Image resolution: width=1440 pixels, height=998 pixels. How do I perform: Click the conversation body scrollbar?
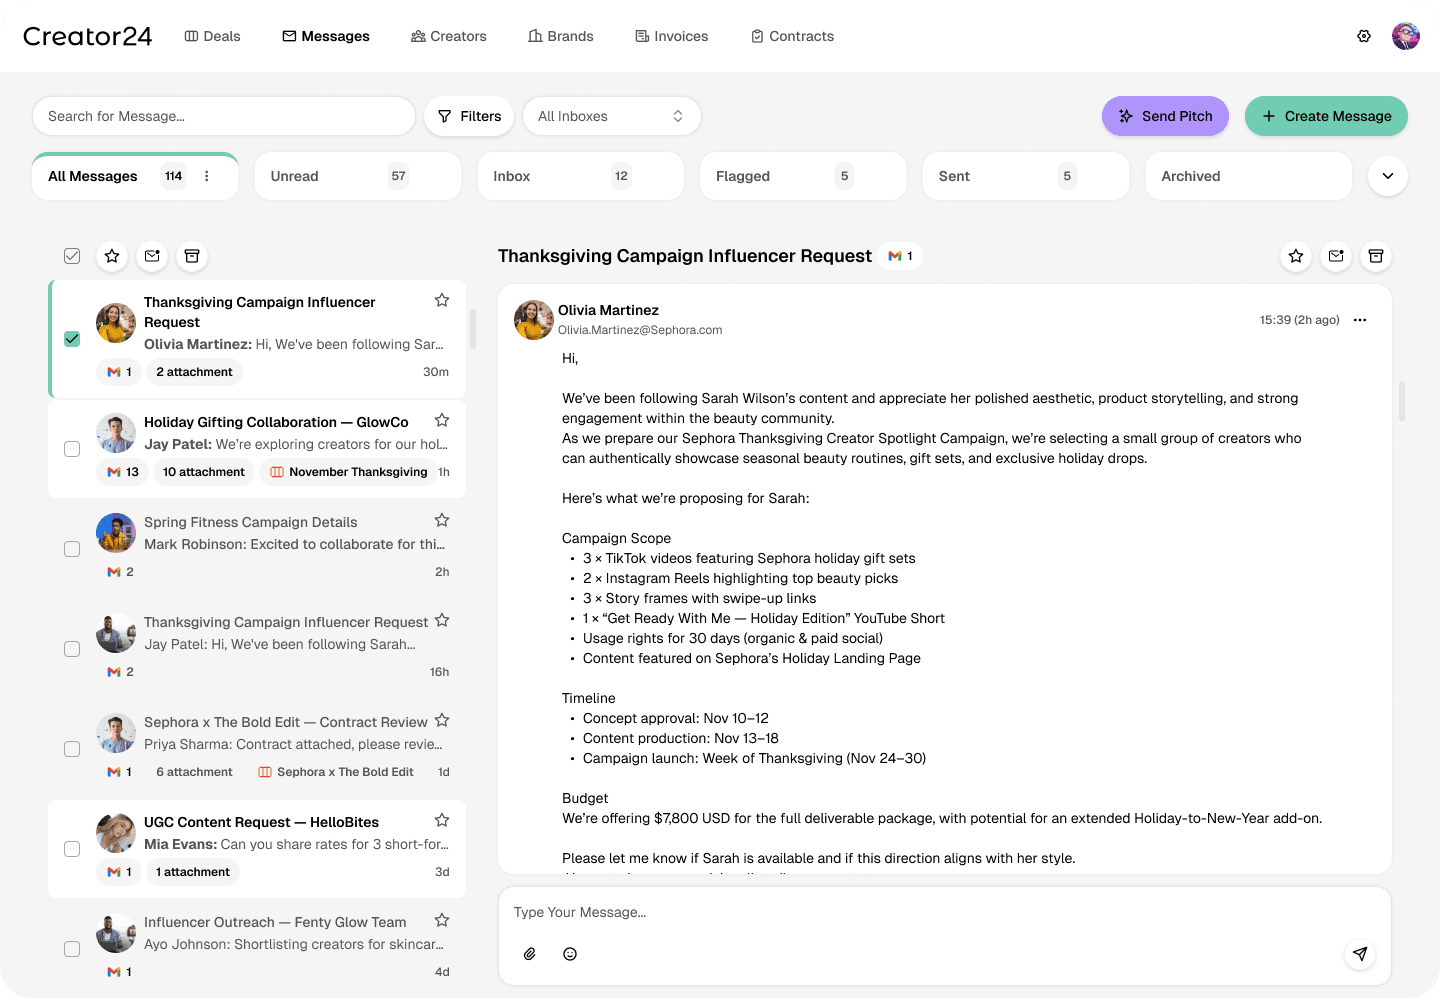1402,400
